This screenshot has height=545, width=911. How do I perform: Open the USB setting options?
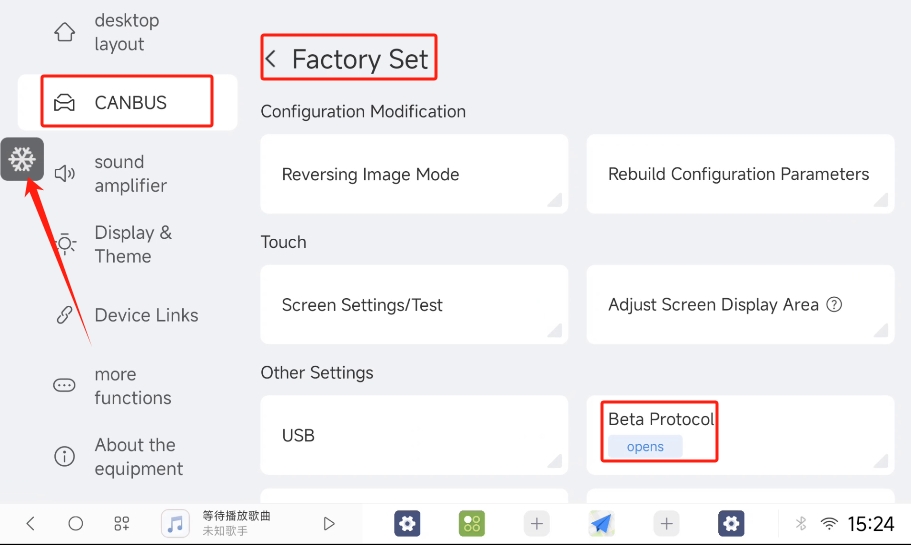pos(414,435)
